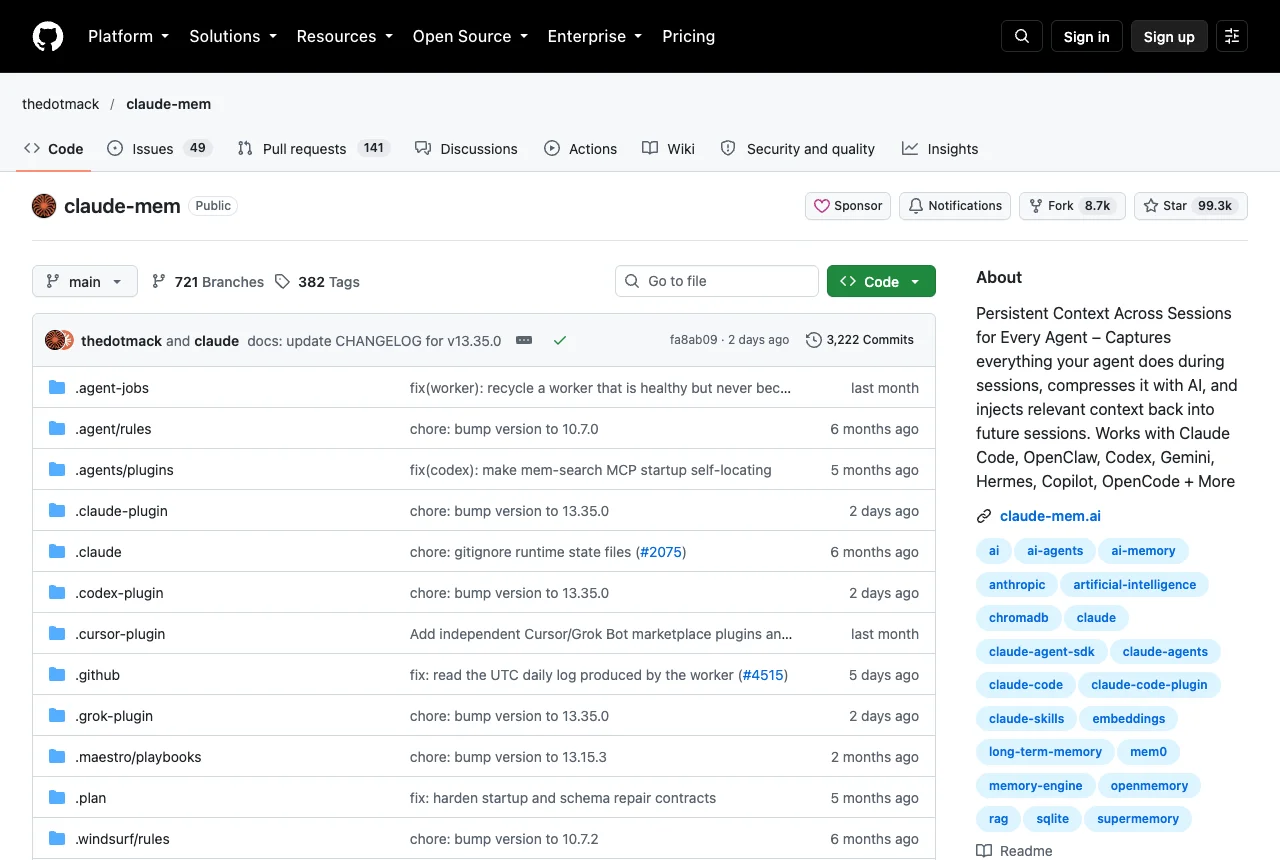Open the appearance settings icon beside Sign up
The height and width of the screenshot is (860, 1280).
[x=1232, y=36]
